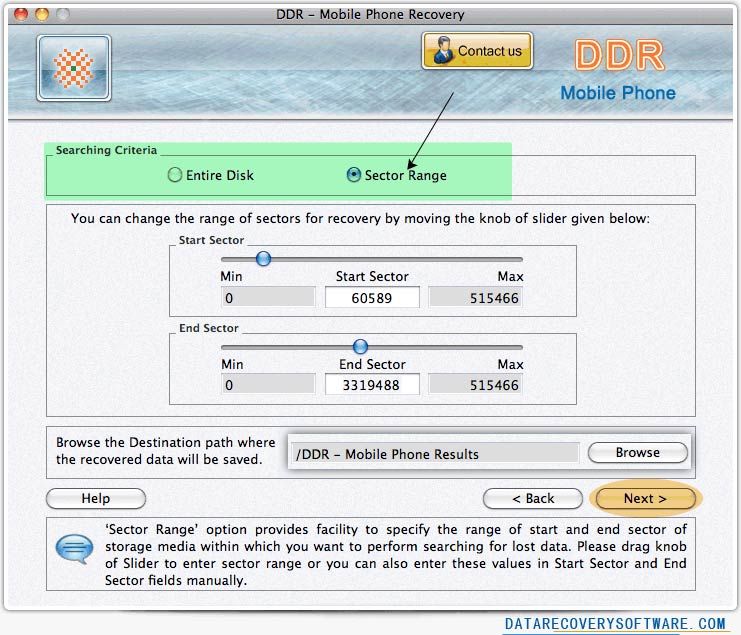
Task: Minimize the window with yellow button
Action: tap(42, 14)
